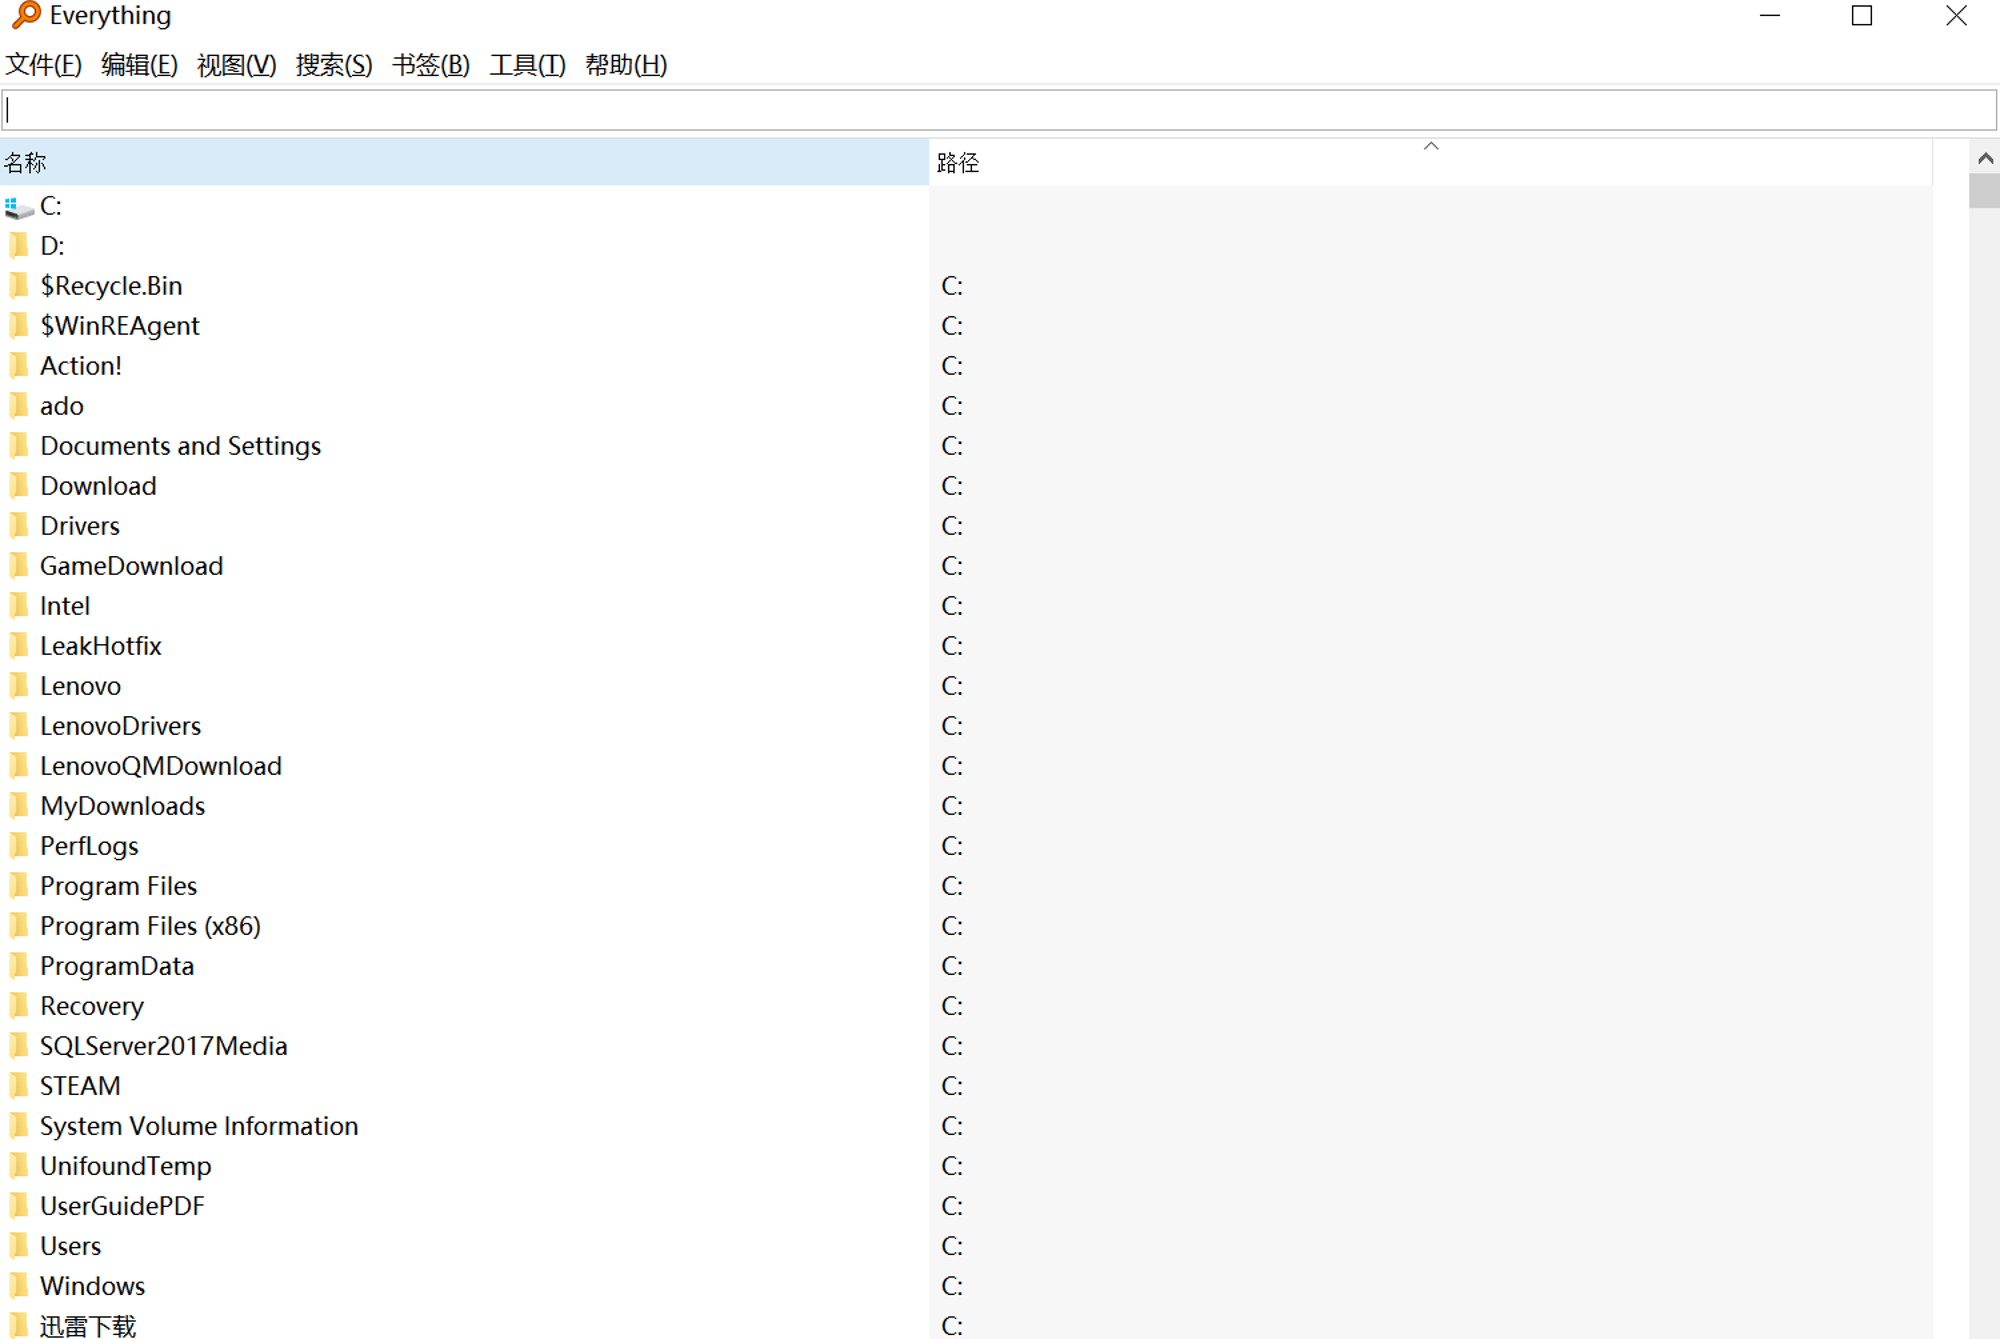Click the Drivers folder icon
This screenshot has height=1339, width=2000.
[x=19, y=525]
